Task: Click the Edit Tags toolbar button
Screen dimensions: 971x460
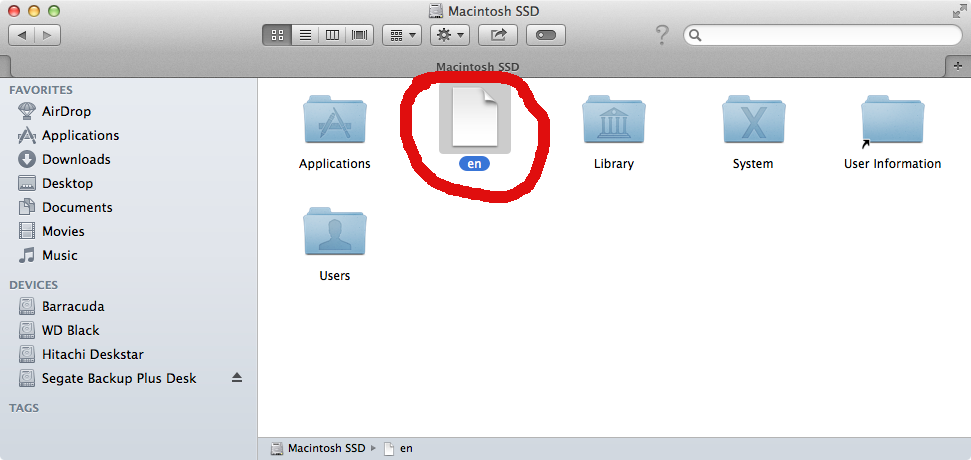Action: click(546, 35)
